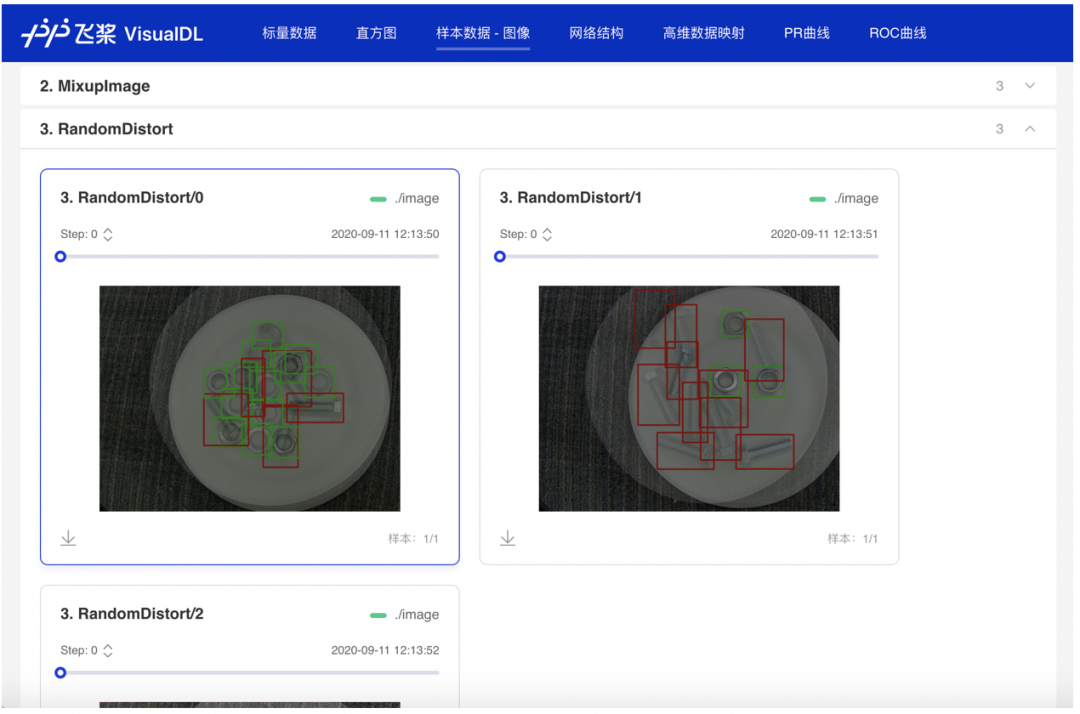The image size is (1080, 714).
Task: Download the RandomDistort/1 image
Action: click(x=508, y=538)
